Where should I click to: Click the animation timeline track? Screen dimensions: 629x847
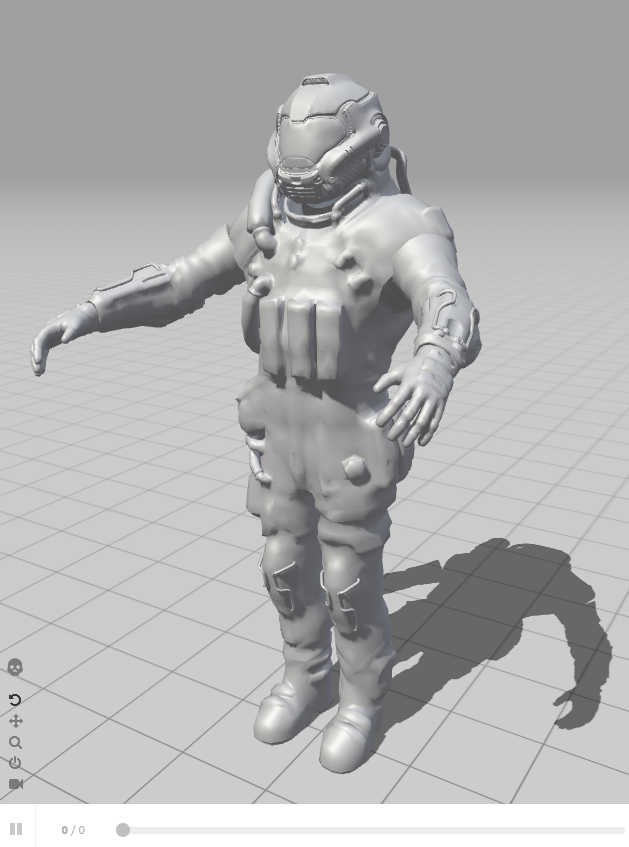(x=370, y=830)
